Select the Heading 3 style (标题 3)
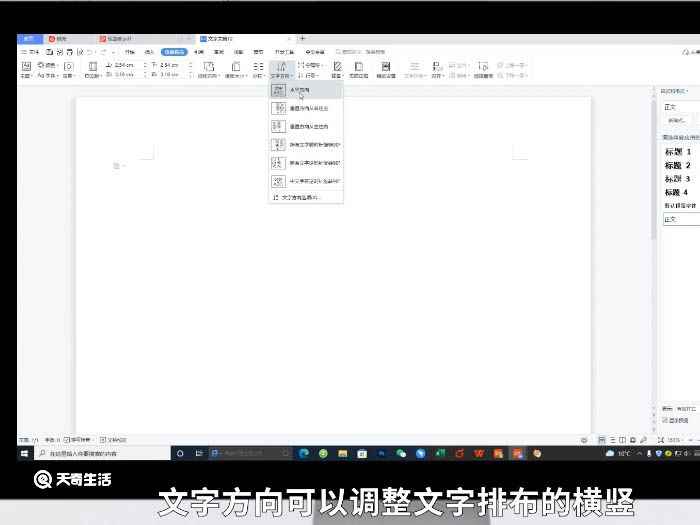Image resolution: width=700 pixels, height=525 pixels. coord(678,179)
